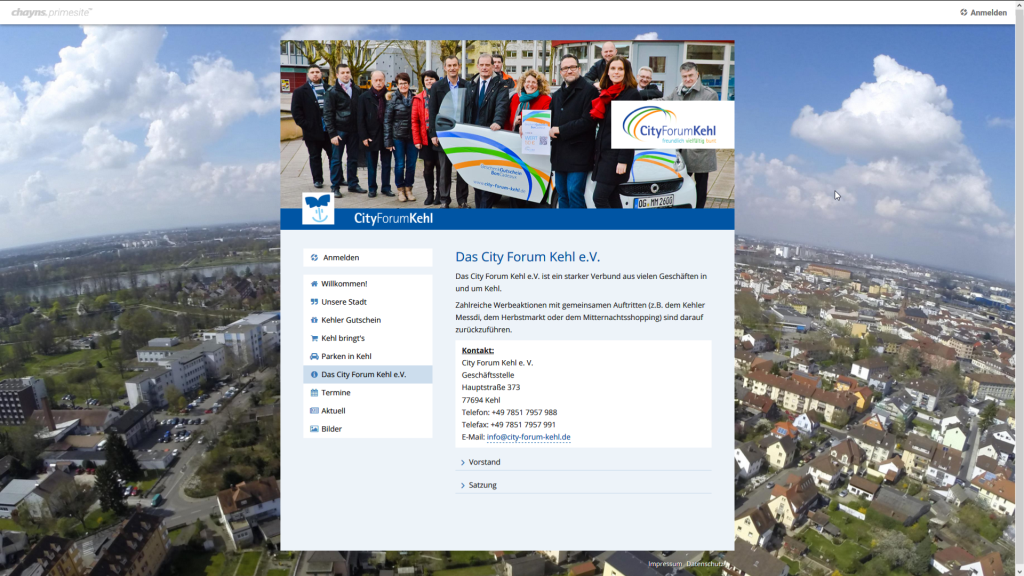1024x576 pixels.
Task: Click the gift icon beside Kehler Gutschein
Action: (314, 320)
